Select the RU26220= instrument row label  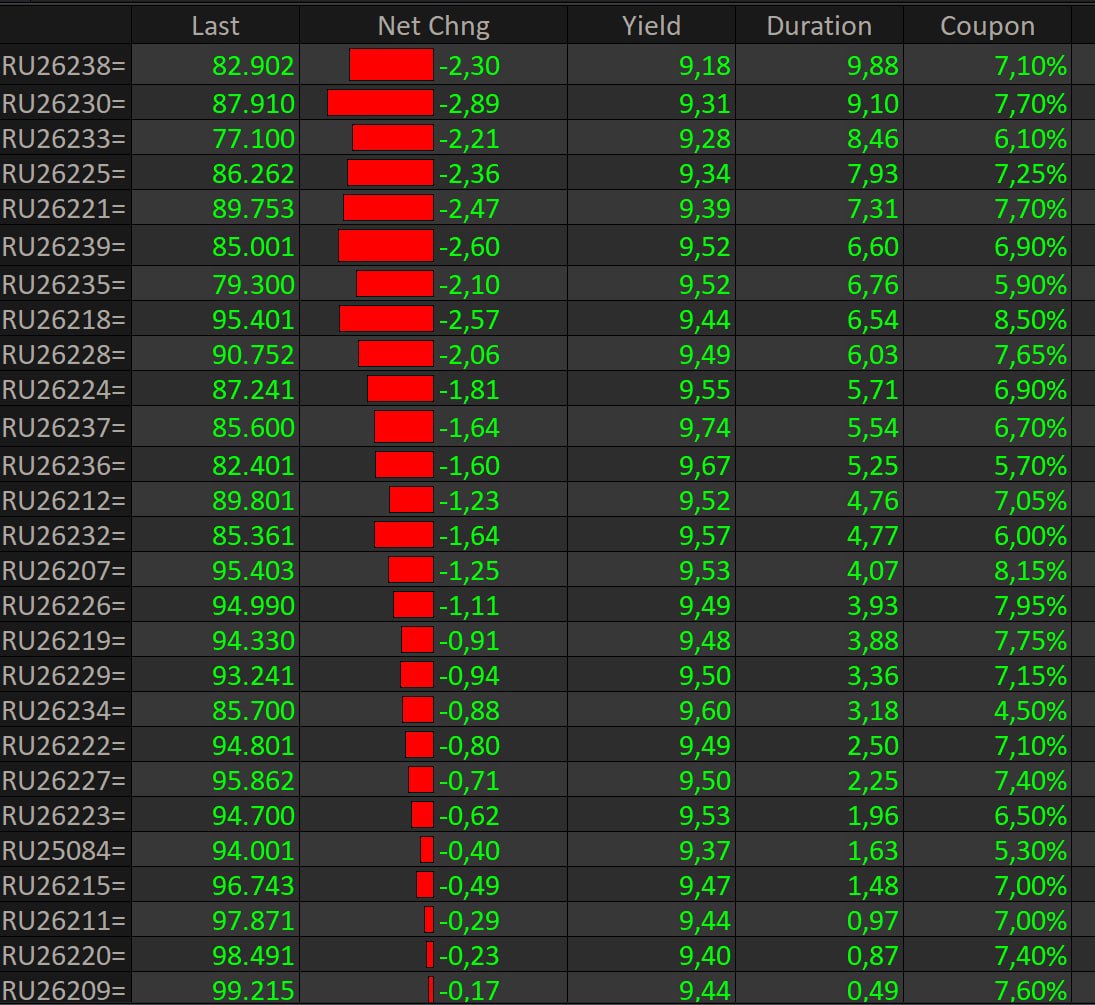point(64,955)
